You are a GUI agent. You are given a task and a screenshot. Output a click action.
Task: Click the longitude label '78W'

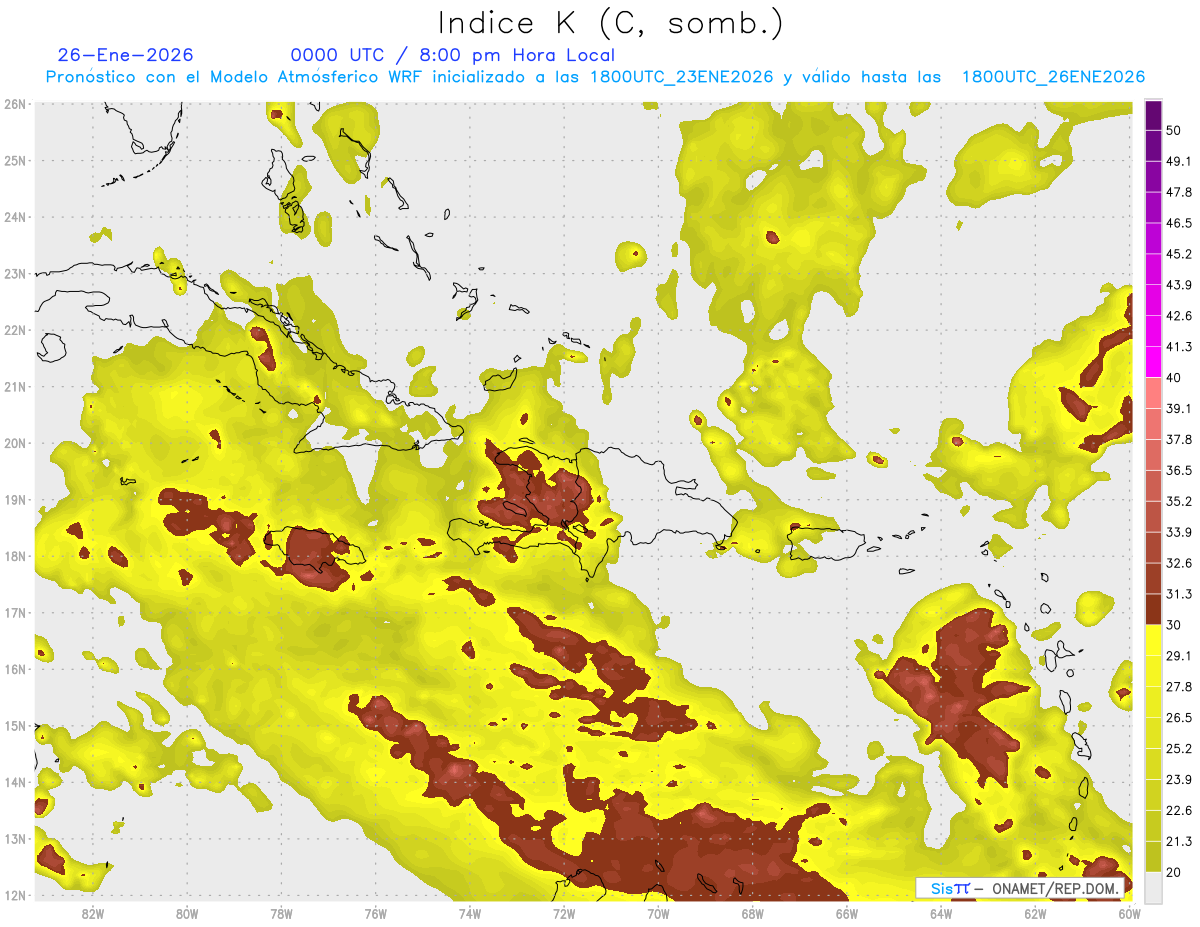tap(281, 913)
